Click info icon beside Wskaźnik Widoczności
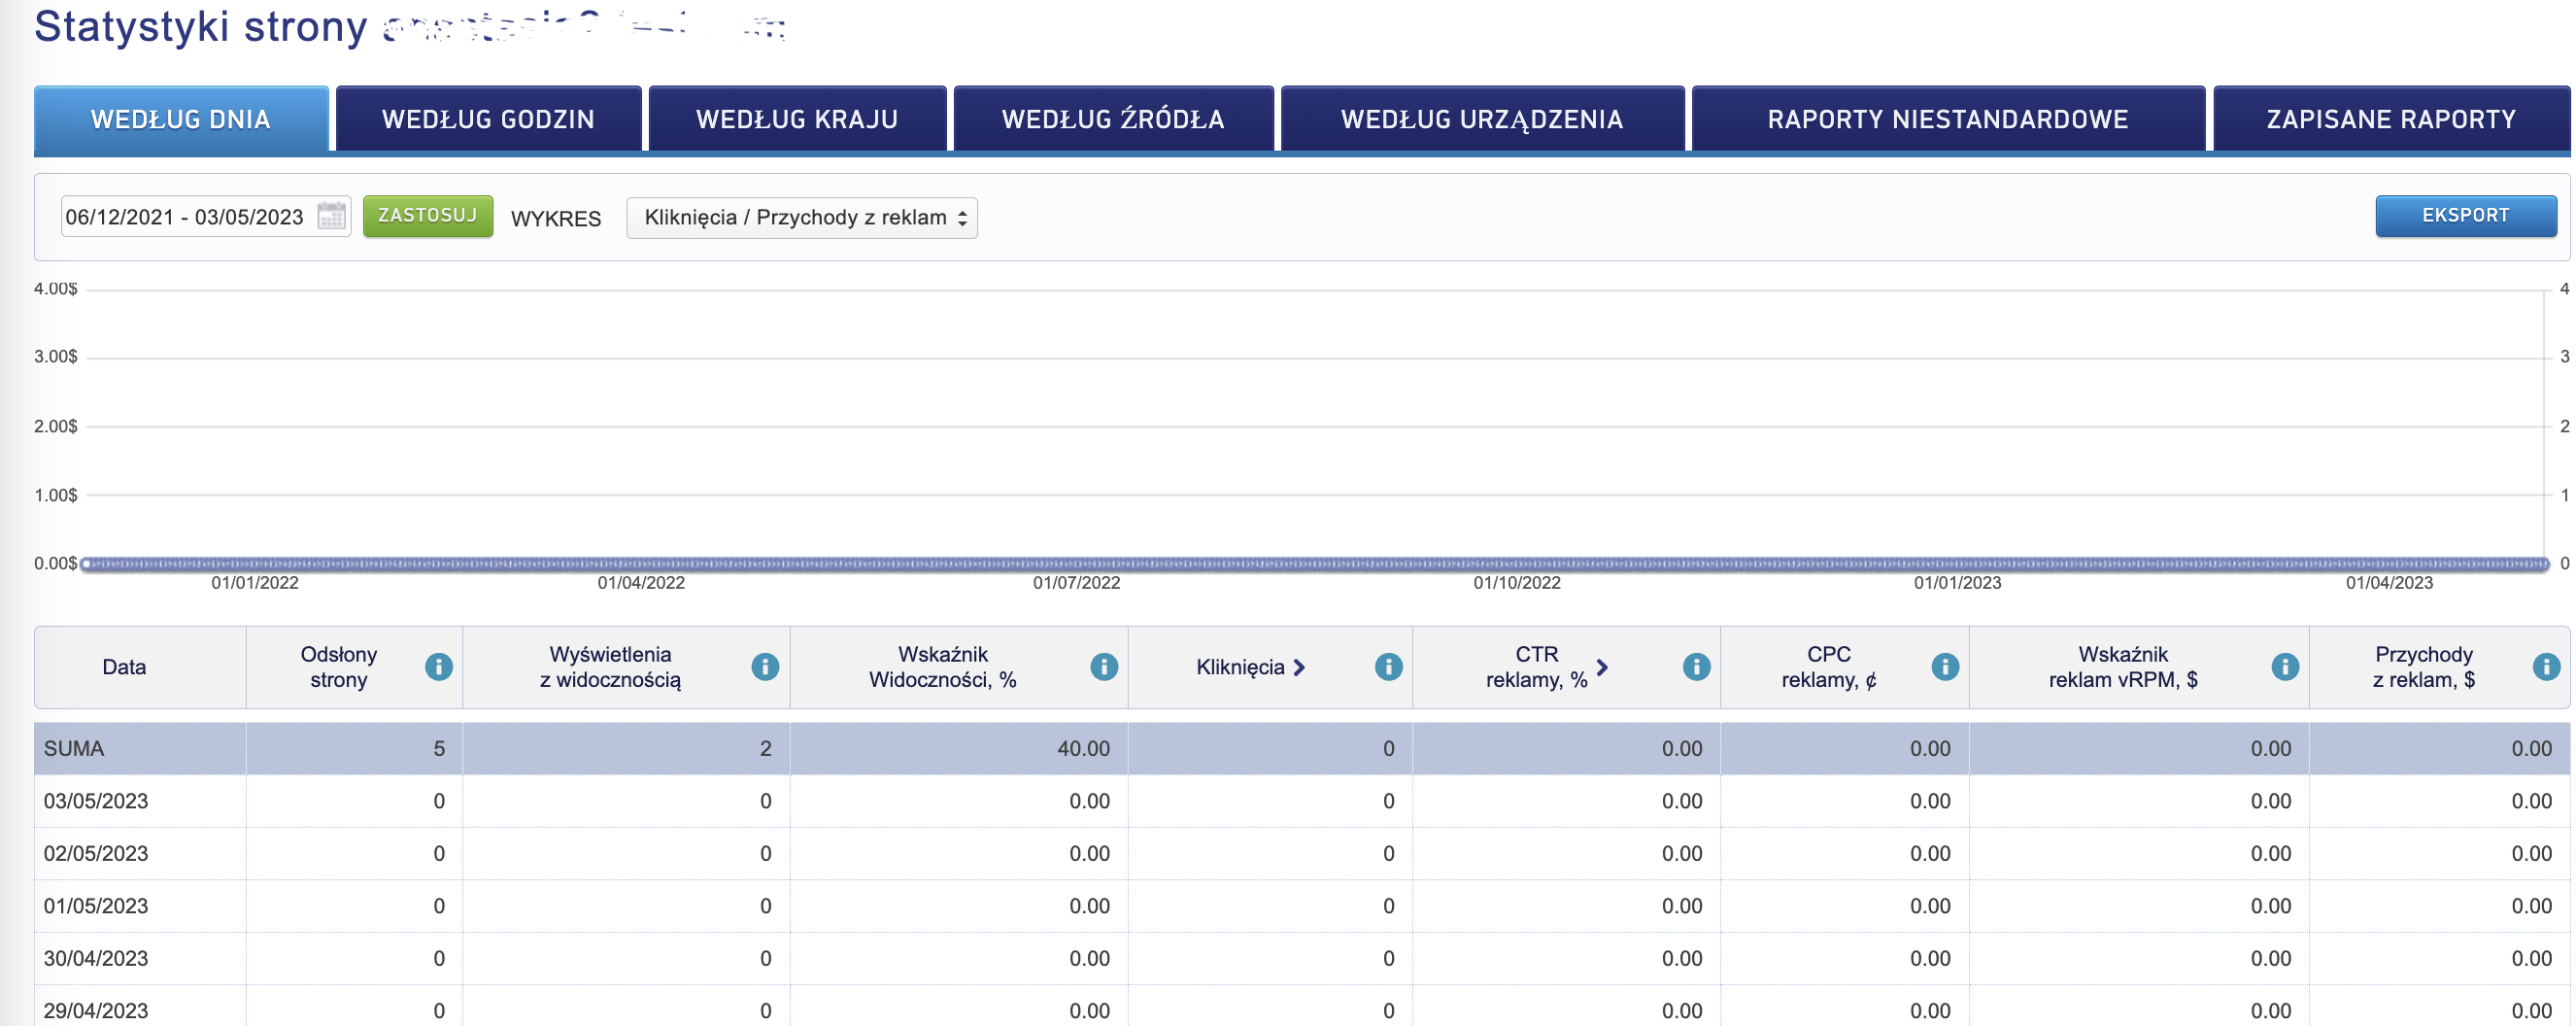Screen dimensions: 2576x1026 [x=1103, y=667]
